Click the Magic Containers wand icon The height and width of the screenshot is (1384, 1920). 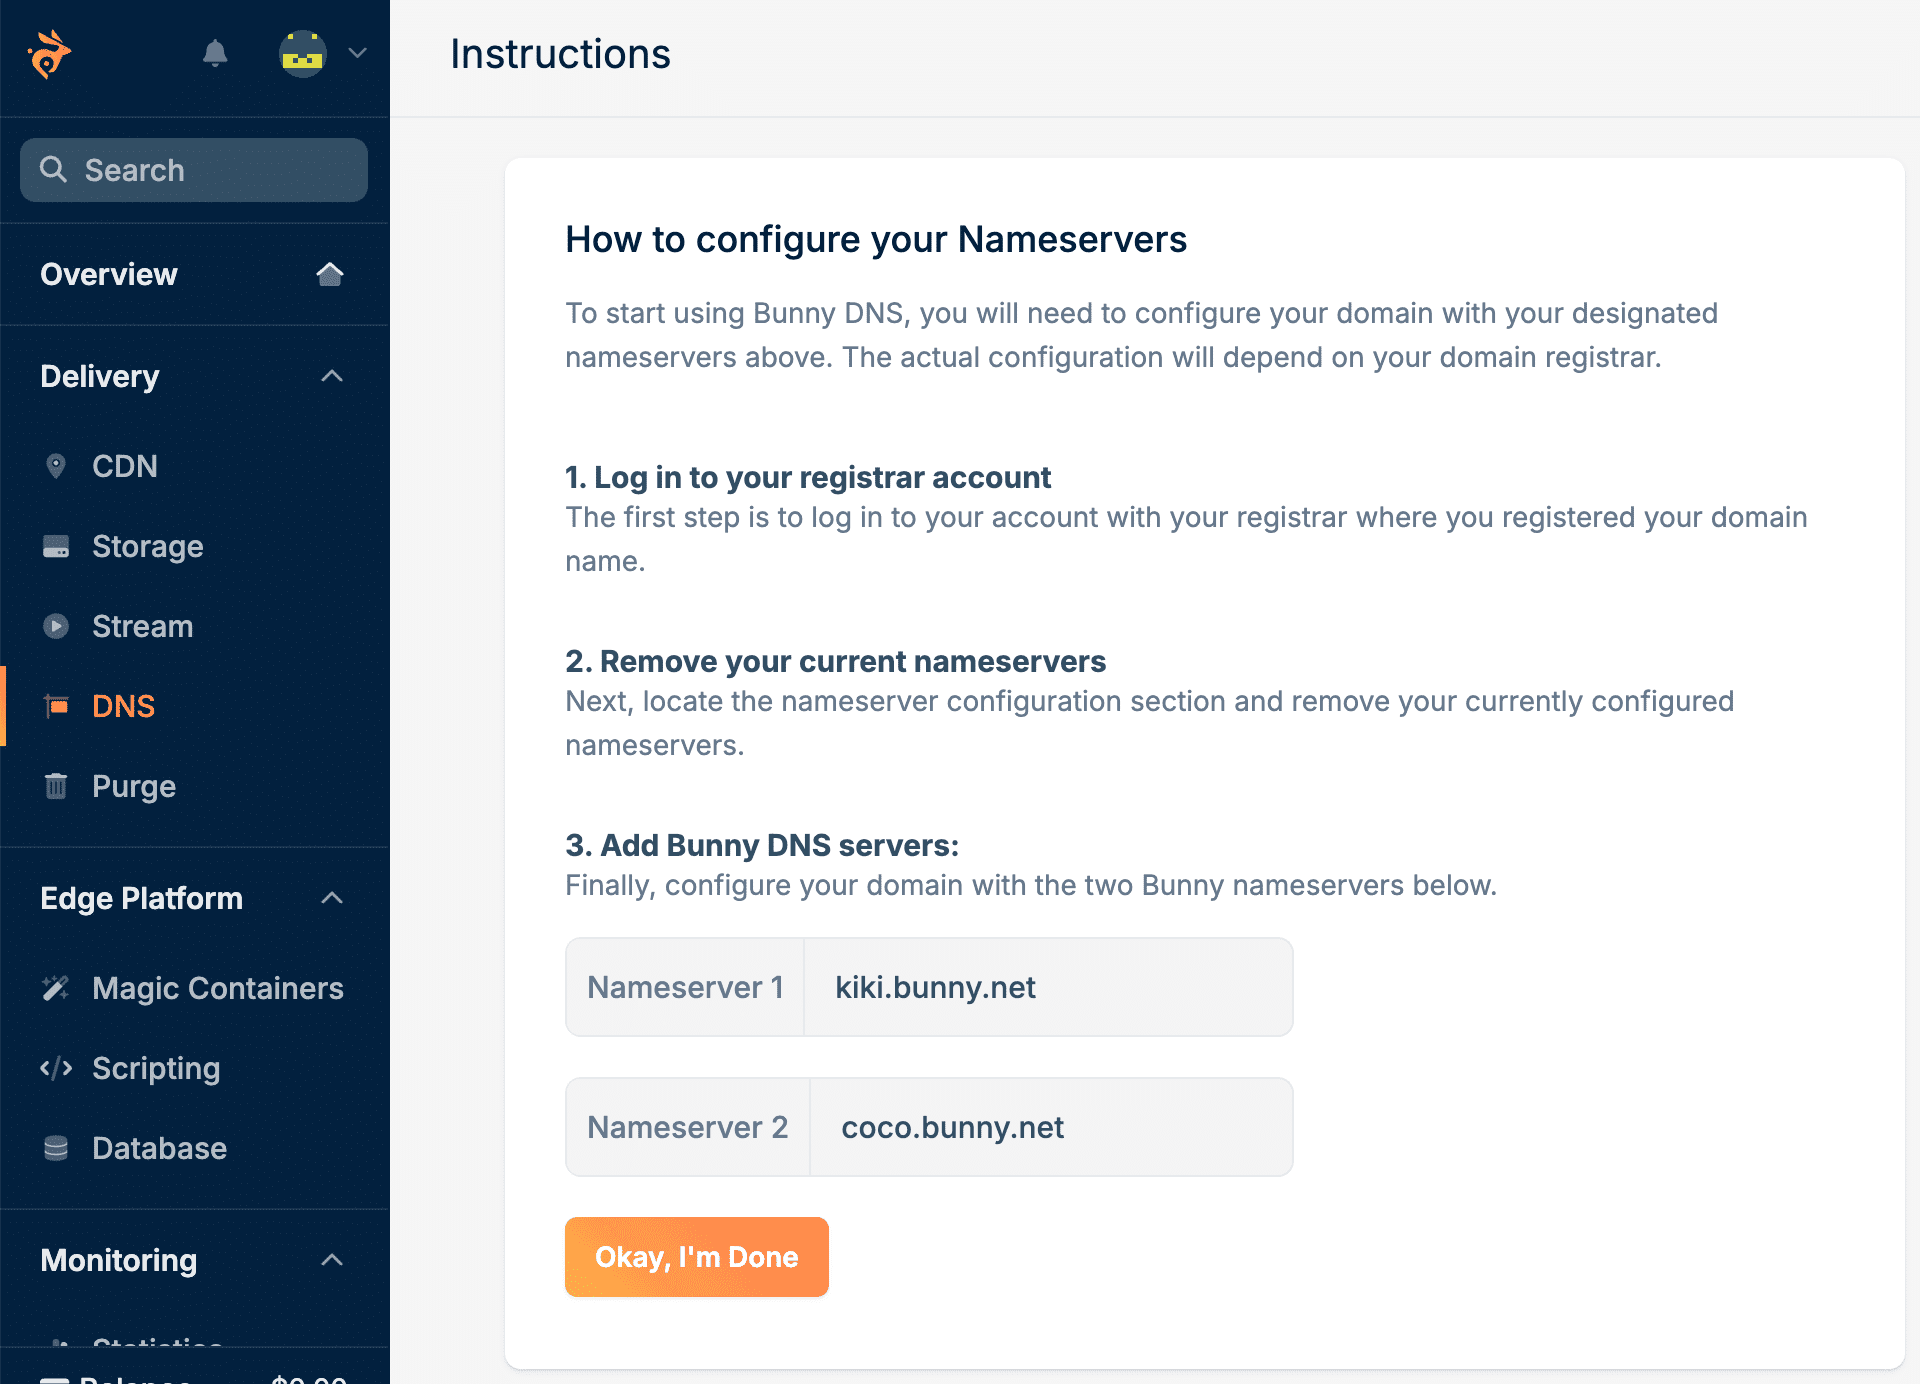tap(56, 989)
